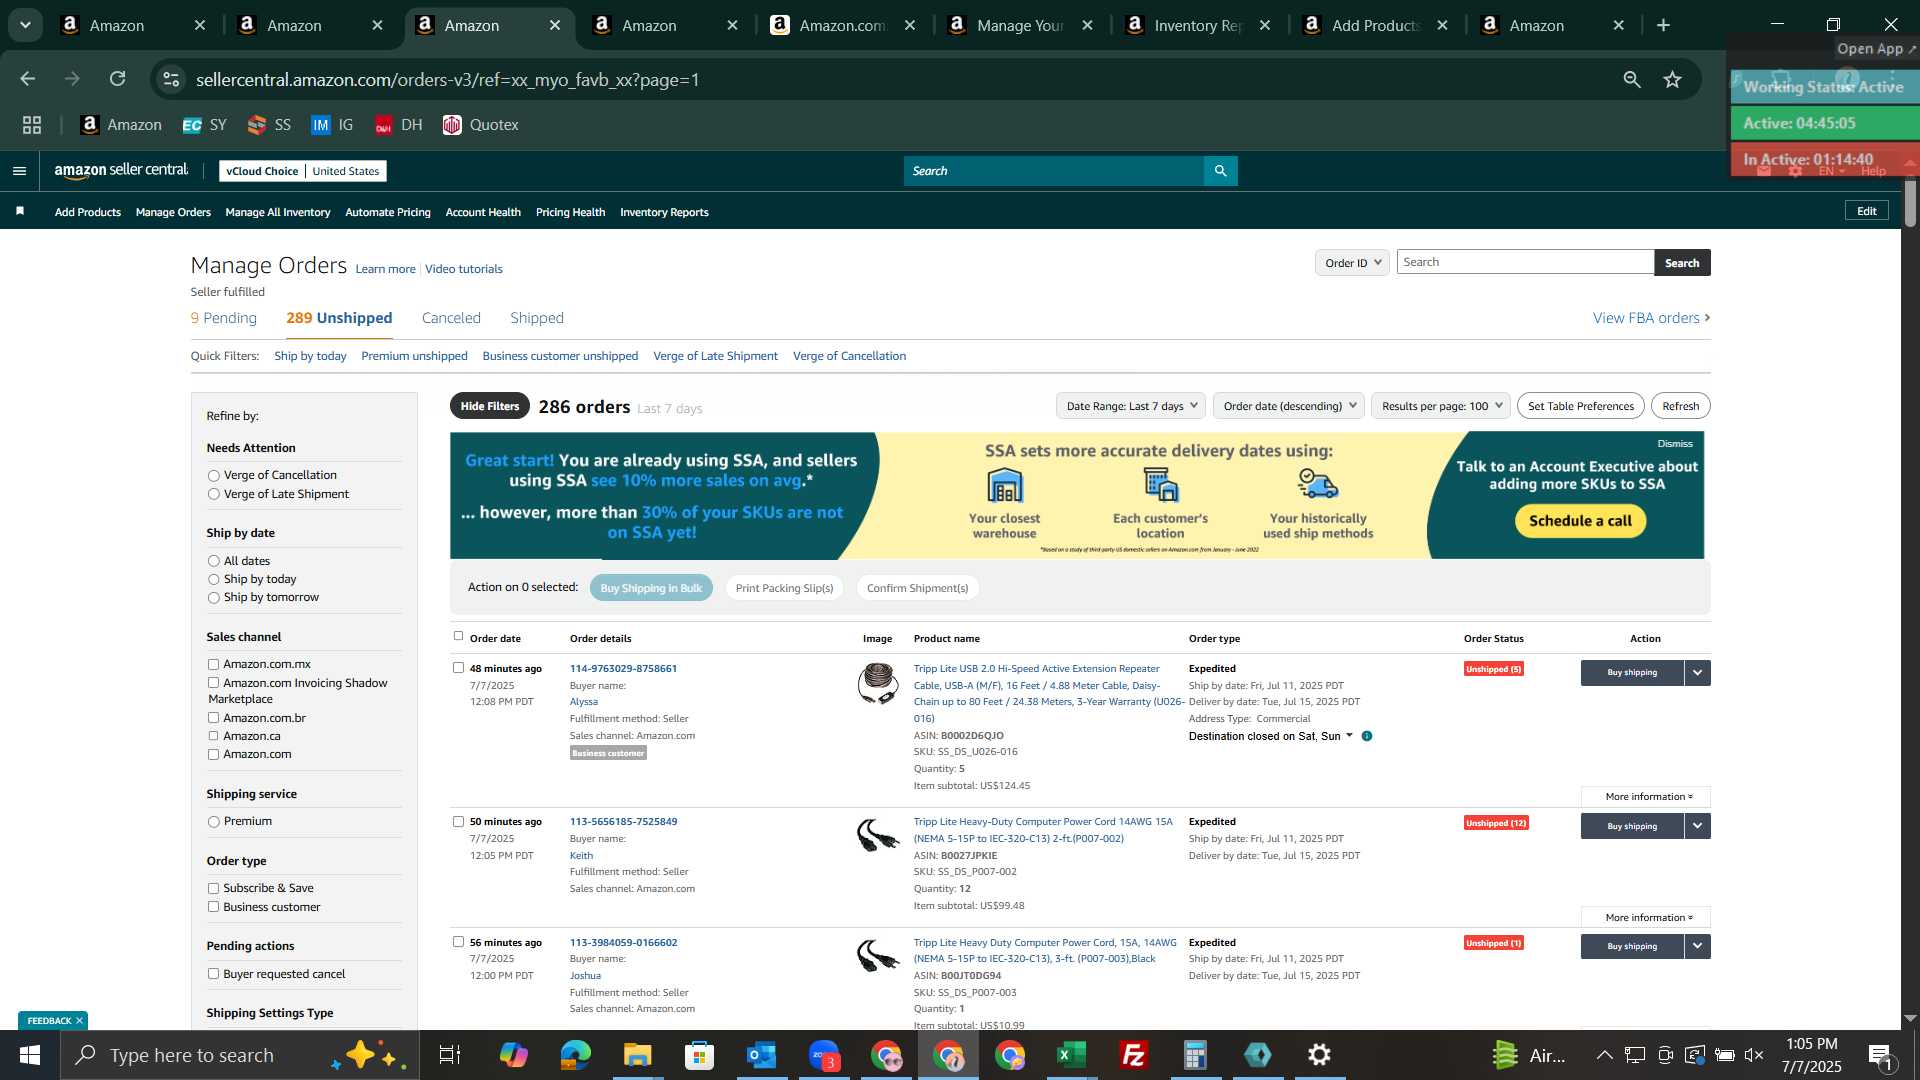Open File Explorer from taskbar
This screenshot has height=1080, width=1920.
point(637,1055)
